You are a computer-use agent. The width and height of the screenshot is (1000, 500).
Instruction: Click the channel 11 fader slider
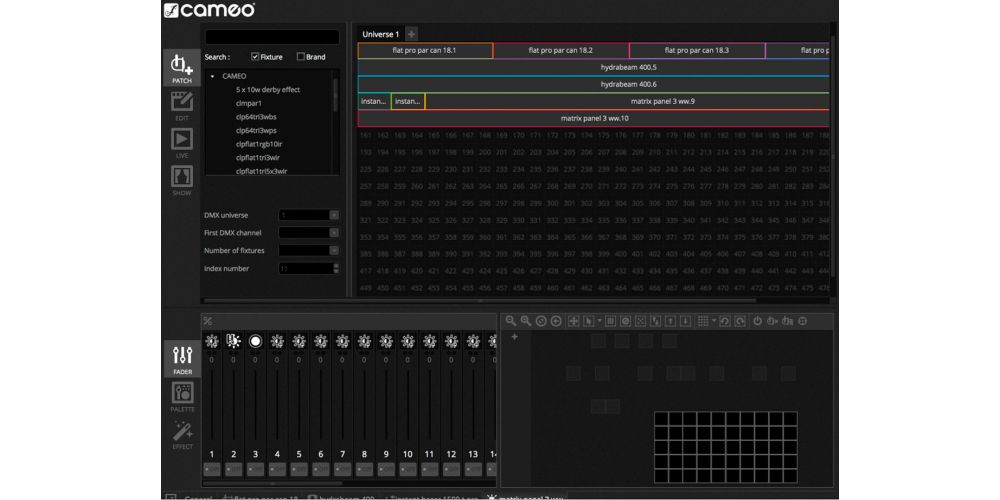(x=429, y=408)
